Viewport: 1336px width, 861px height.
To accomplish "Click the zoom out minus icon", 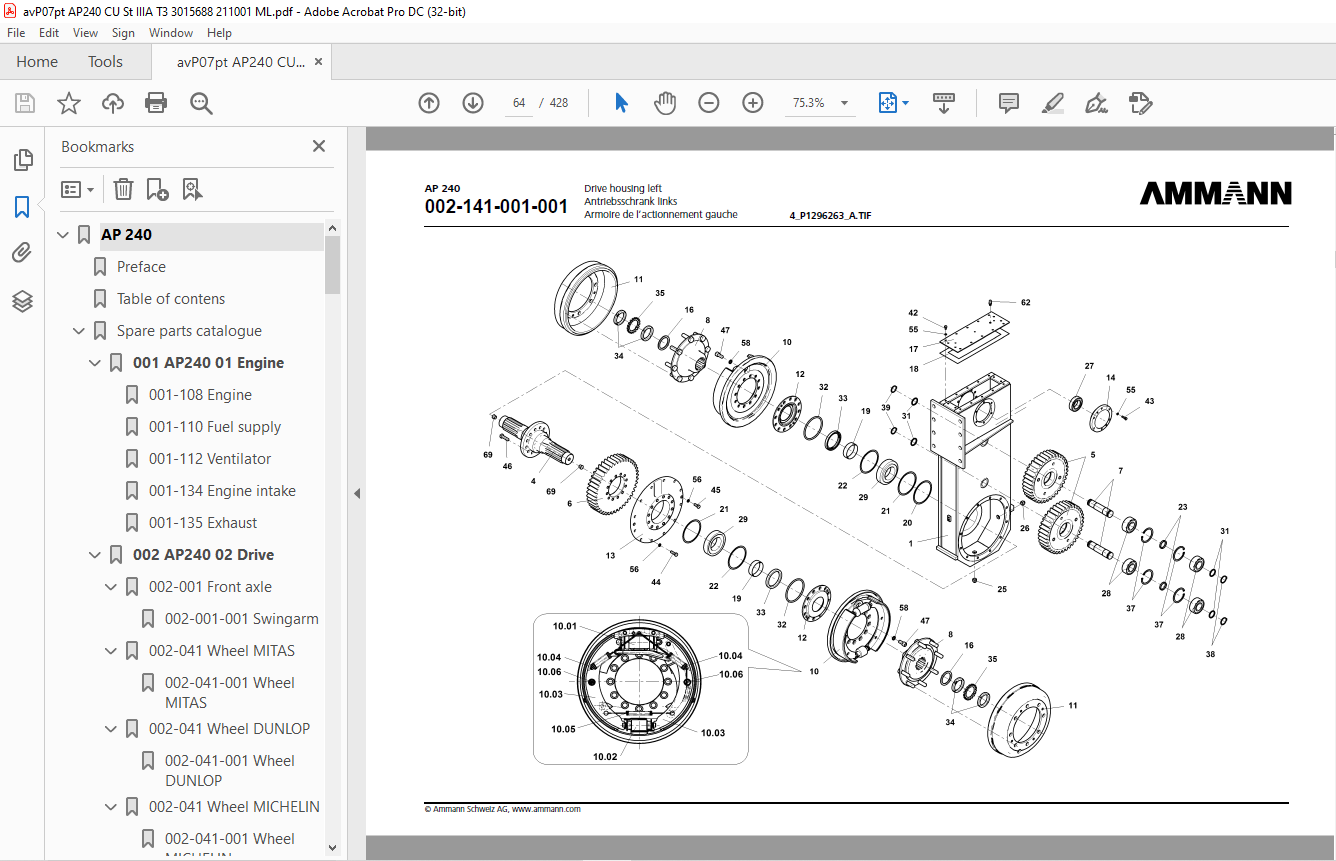I will [x=709, y=103].
